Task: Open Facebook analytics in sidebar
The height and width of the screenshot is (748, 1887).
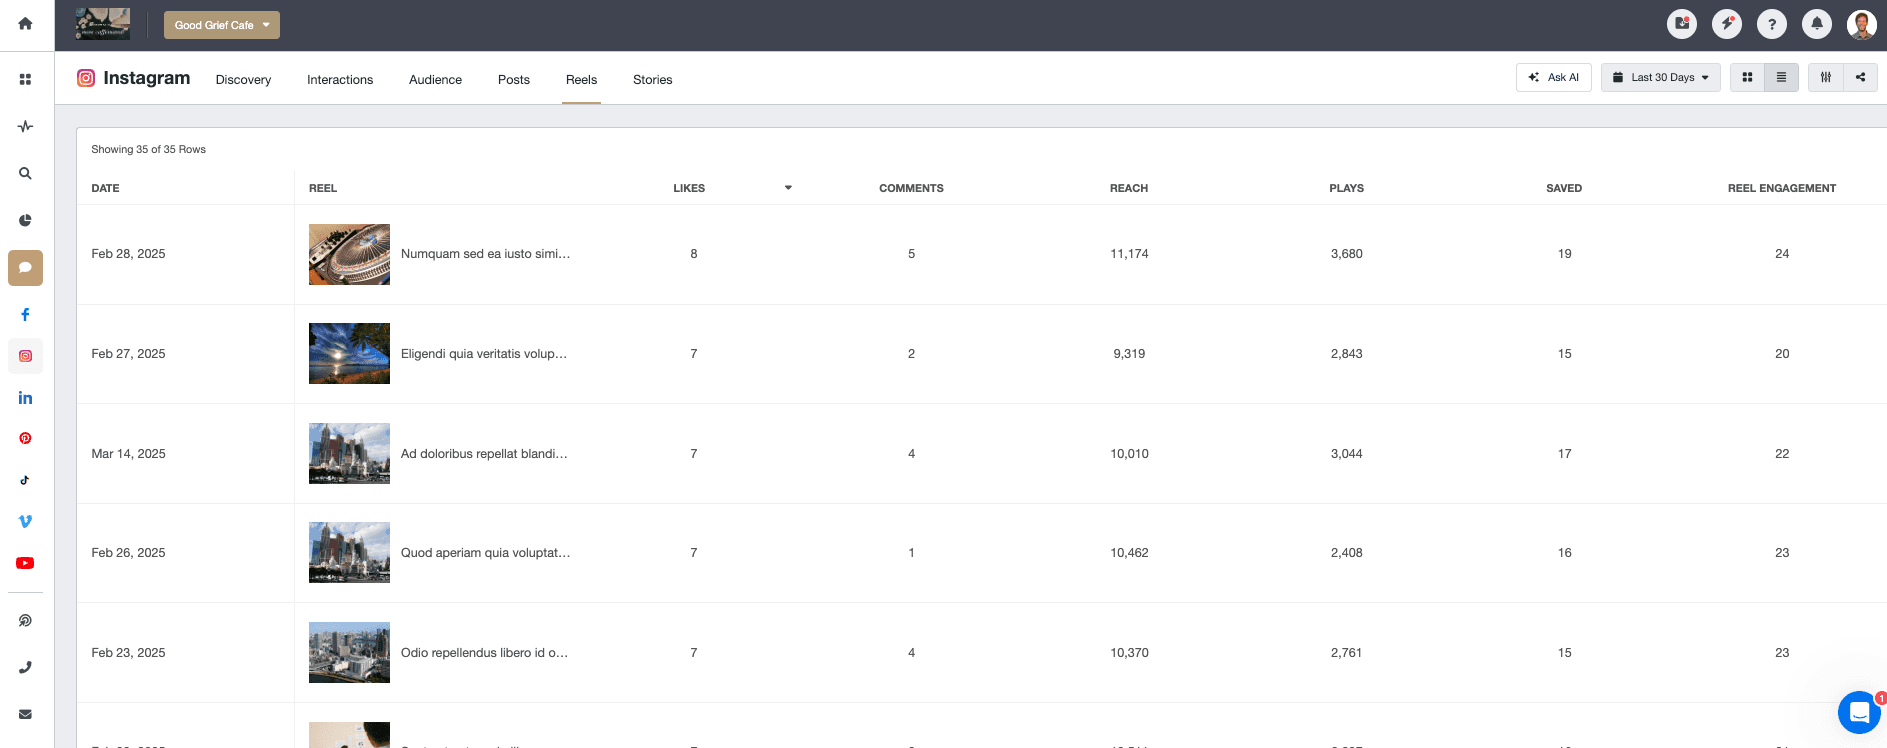Action: pos(25,314)
